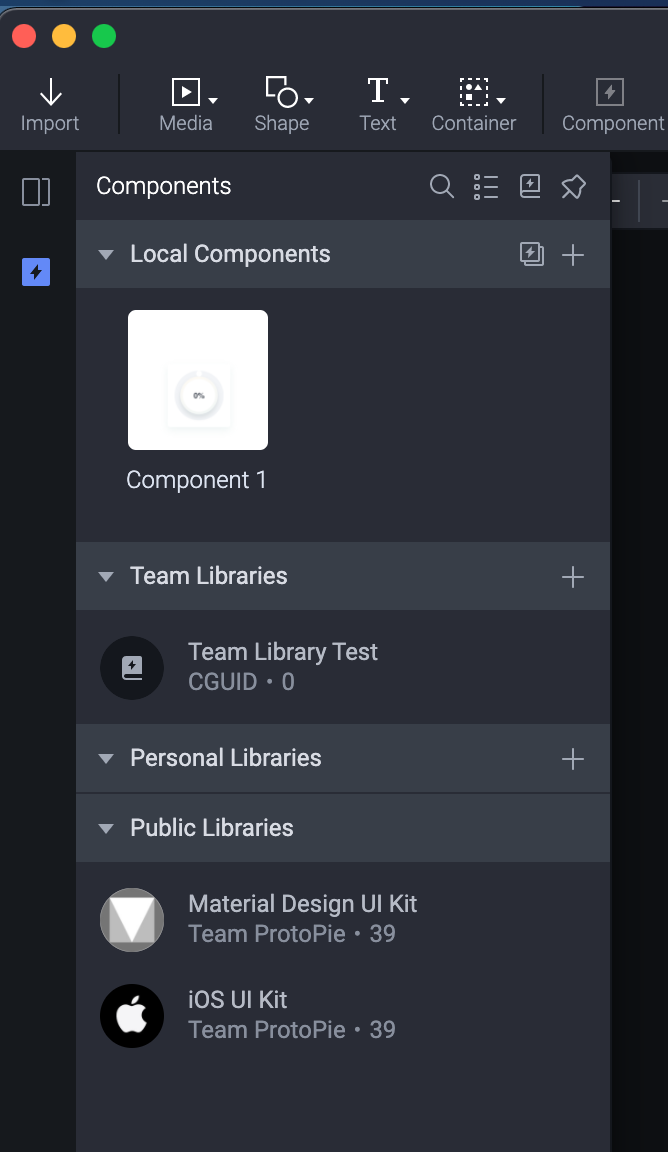Switch components to list view
668x1152 pixels.
click(x=486, y=186)
